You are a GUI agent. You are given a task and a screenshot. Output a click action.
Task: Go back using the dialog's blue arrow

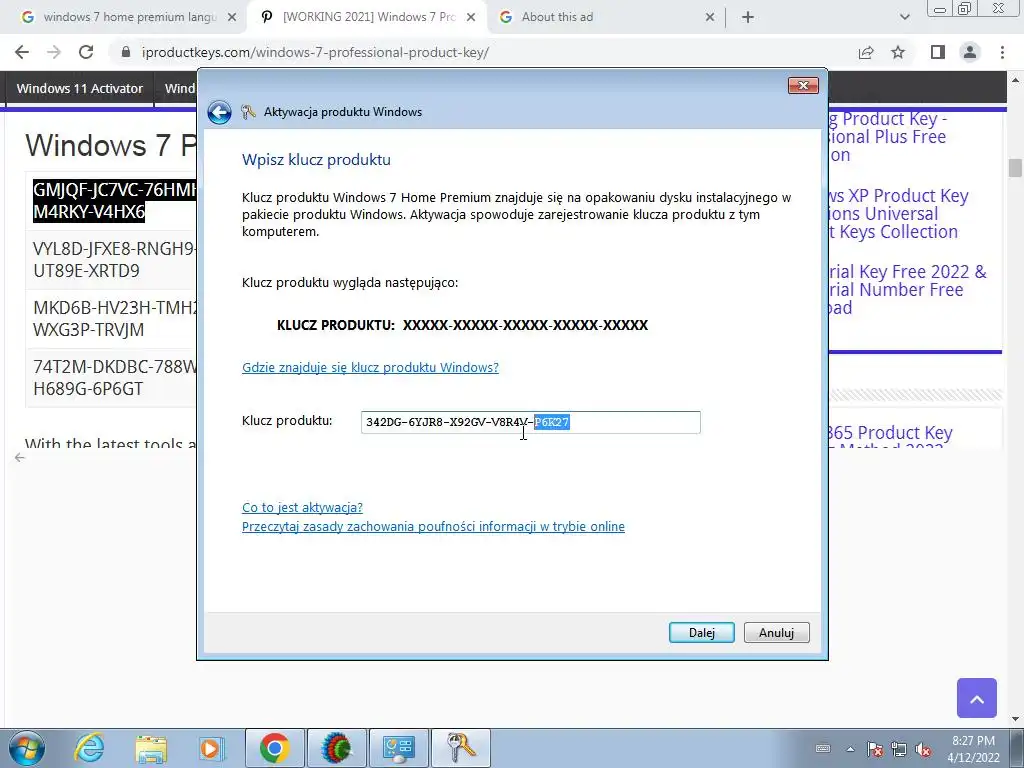pos(219,112)
